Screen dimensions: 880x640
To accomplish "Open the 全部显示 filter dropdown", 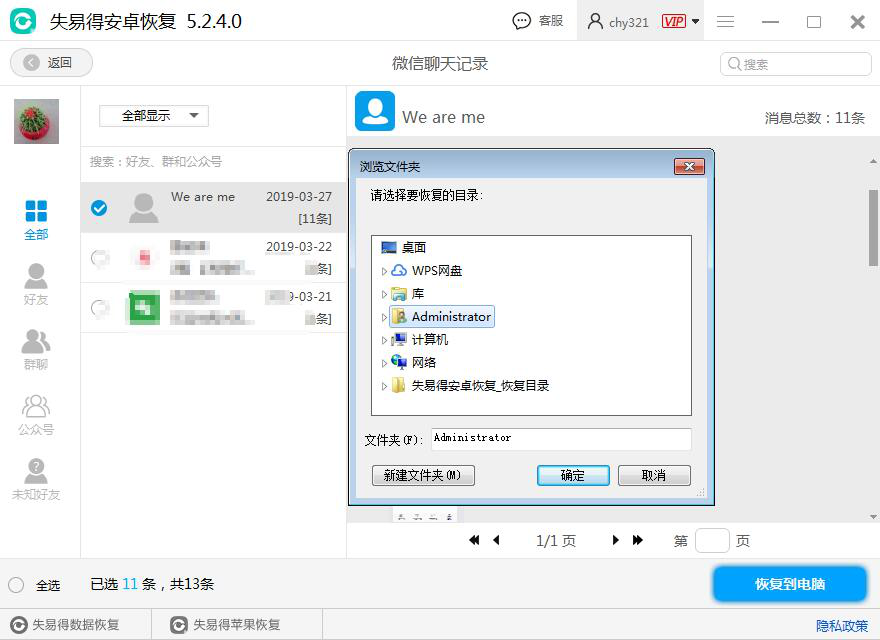I will pos(152,115).
